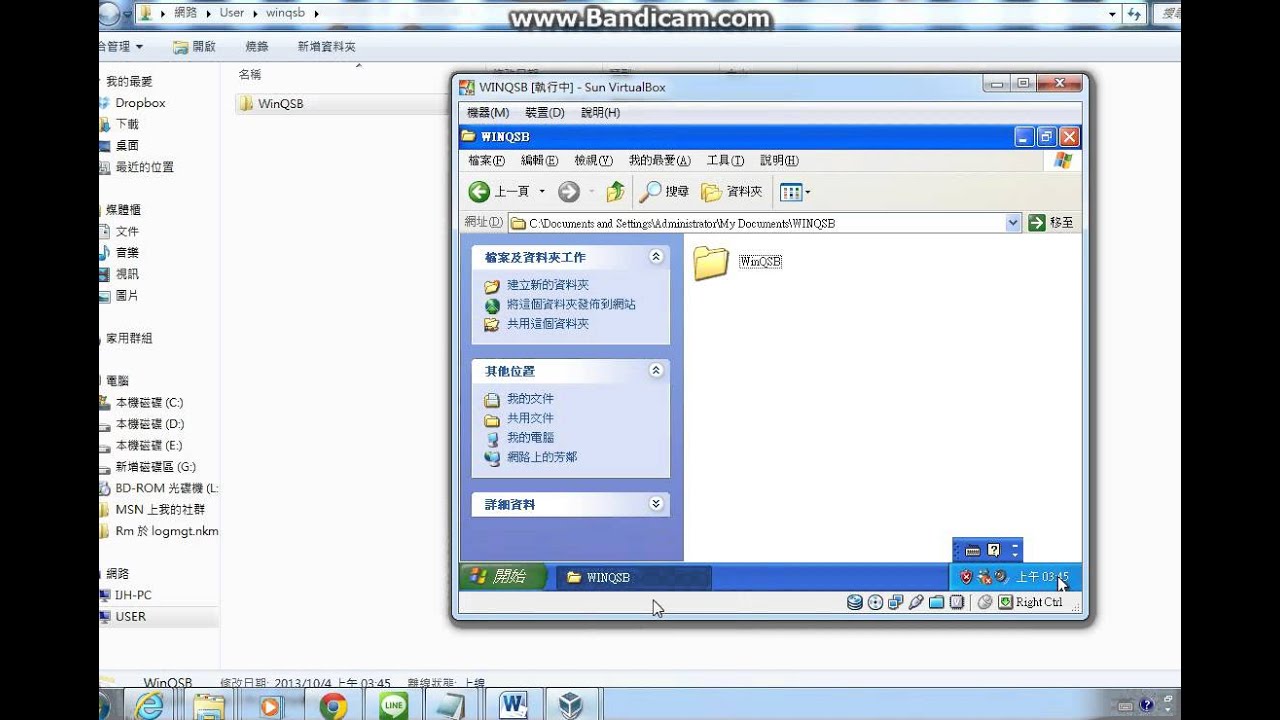Expand the XP address bar dropdown

pos(1013,223)
